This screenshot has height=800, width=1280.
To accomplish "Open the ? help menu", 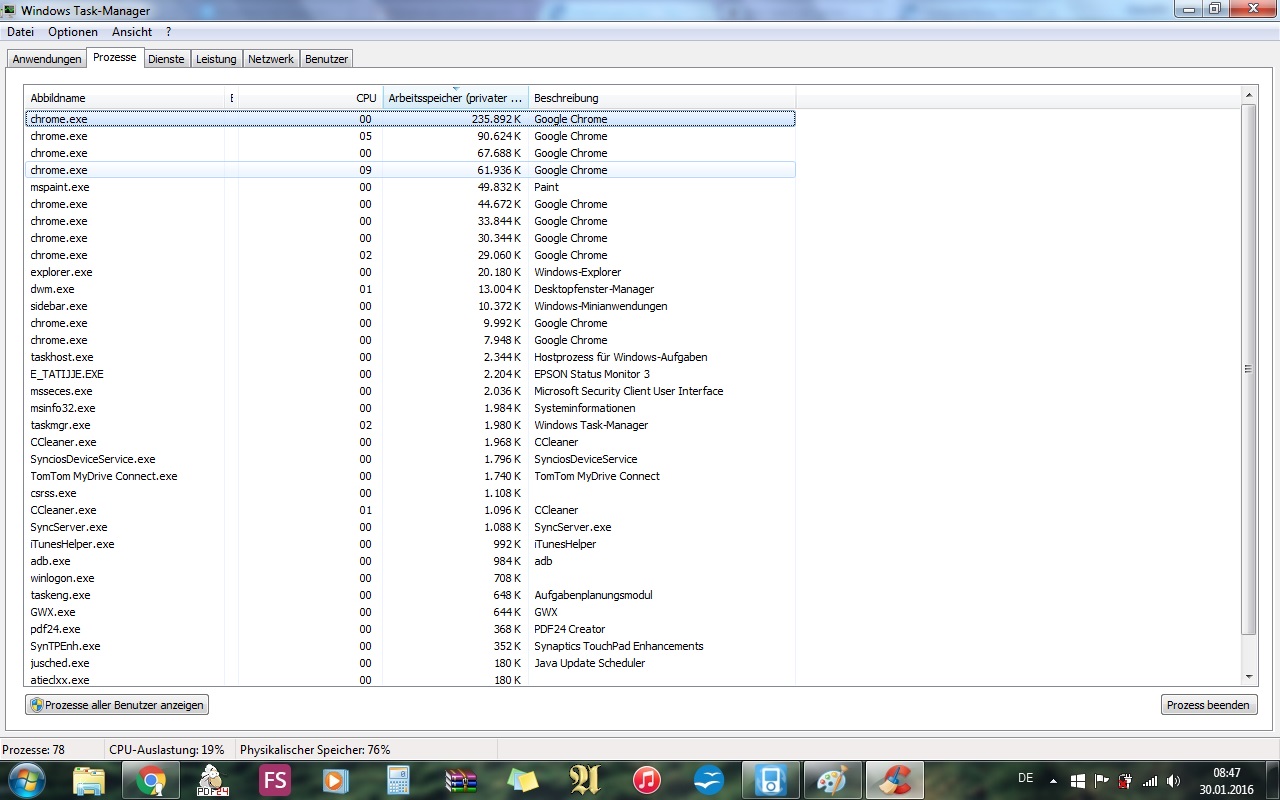I will point(169,32).
